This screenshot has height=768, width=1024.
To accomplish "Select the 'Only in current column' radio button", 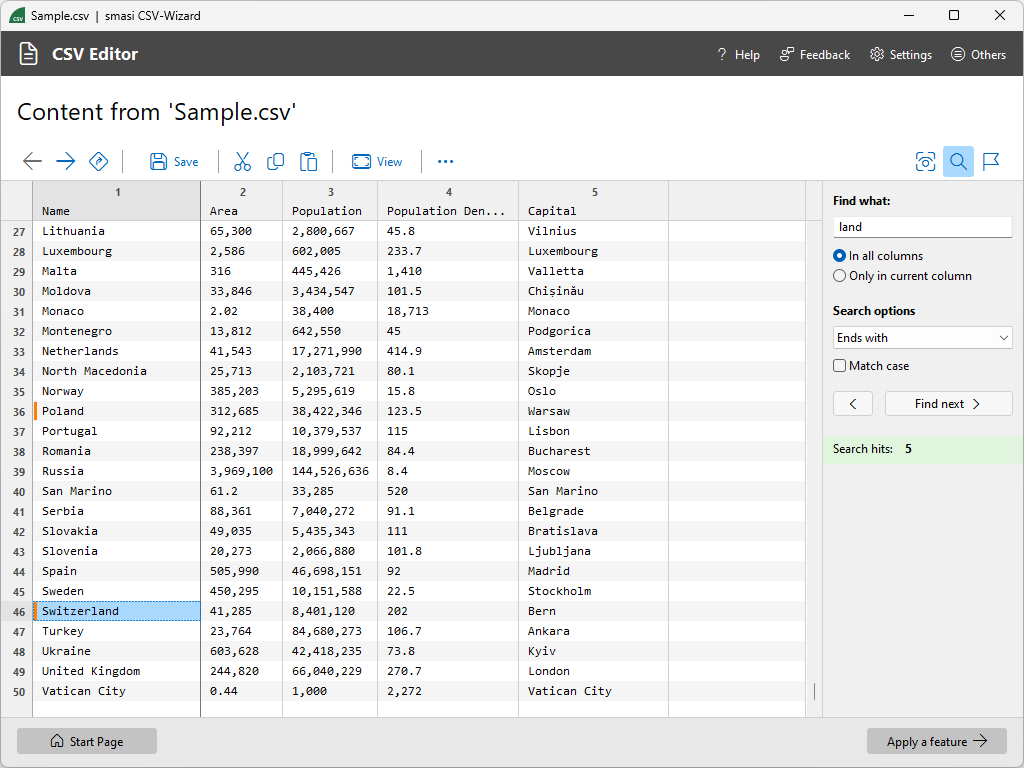I will (x=839, y=275).
